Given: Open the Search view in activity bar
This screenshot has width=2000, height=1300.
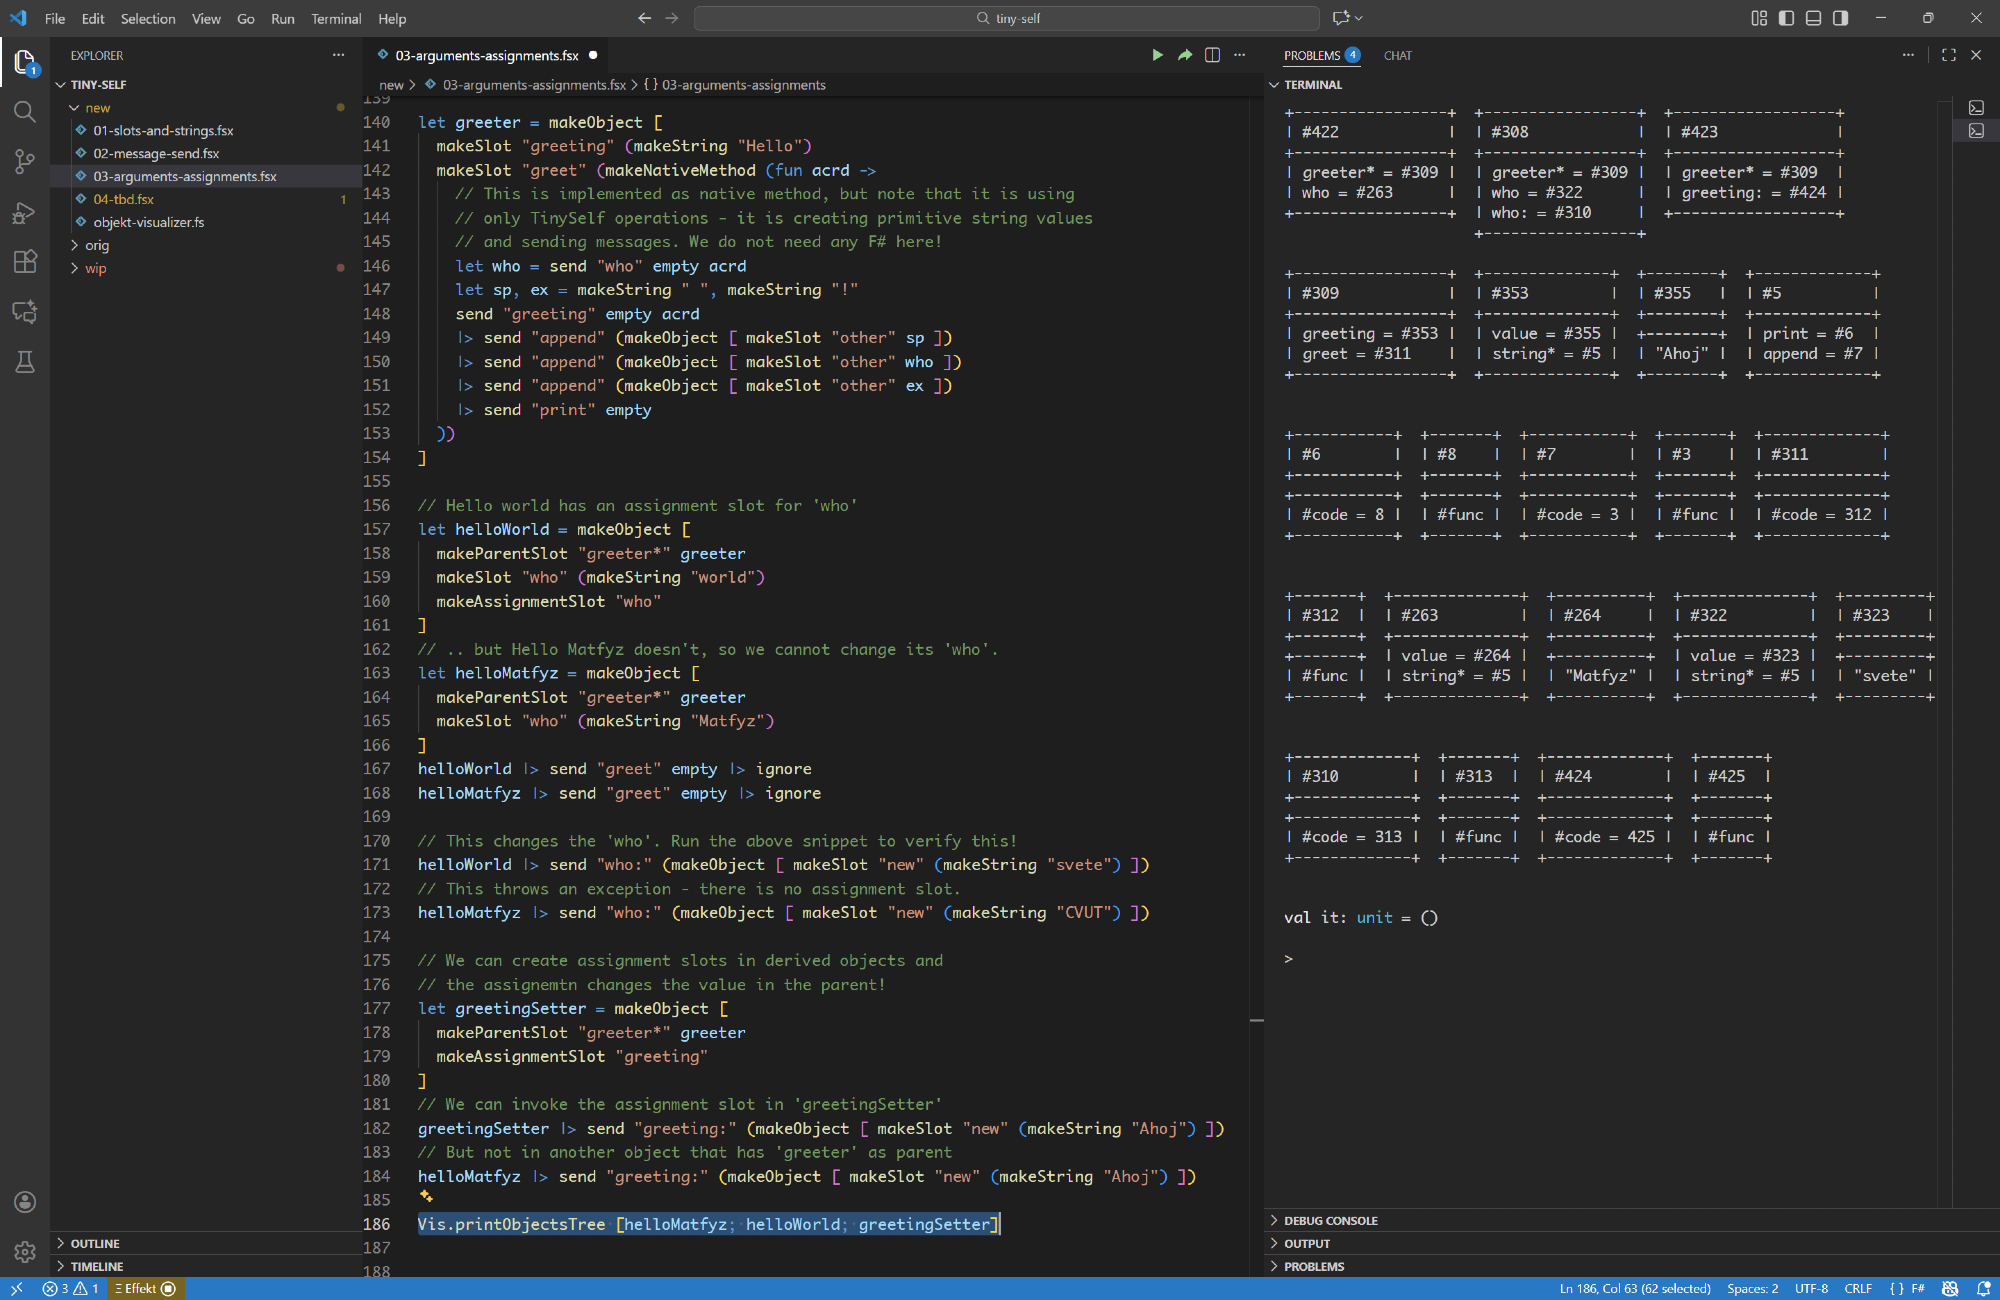Looking at the screenshot, I should [25, 111].
